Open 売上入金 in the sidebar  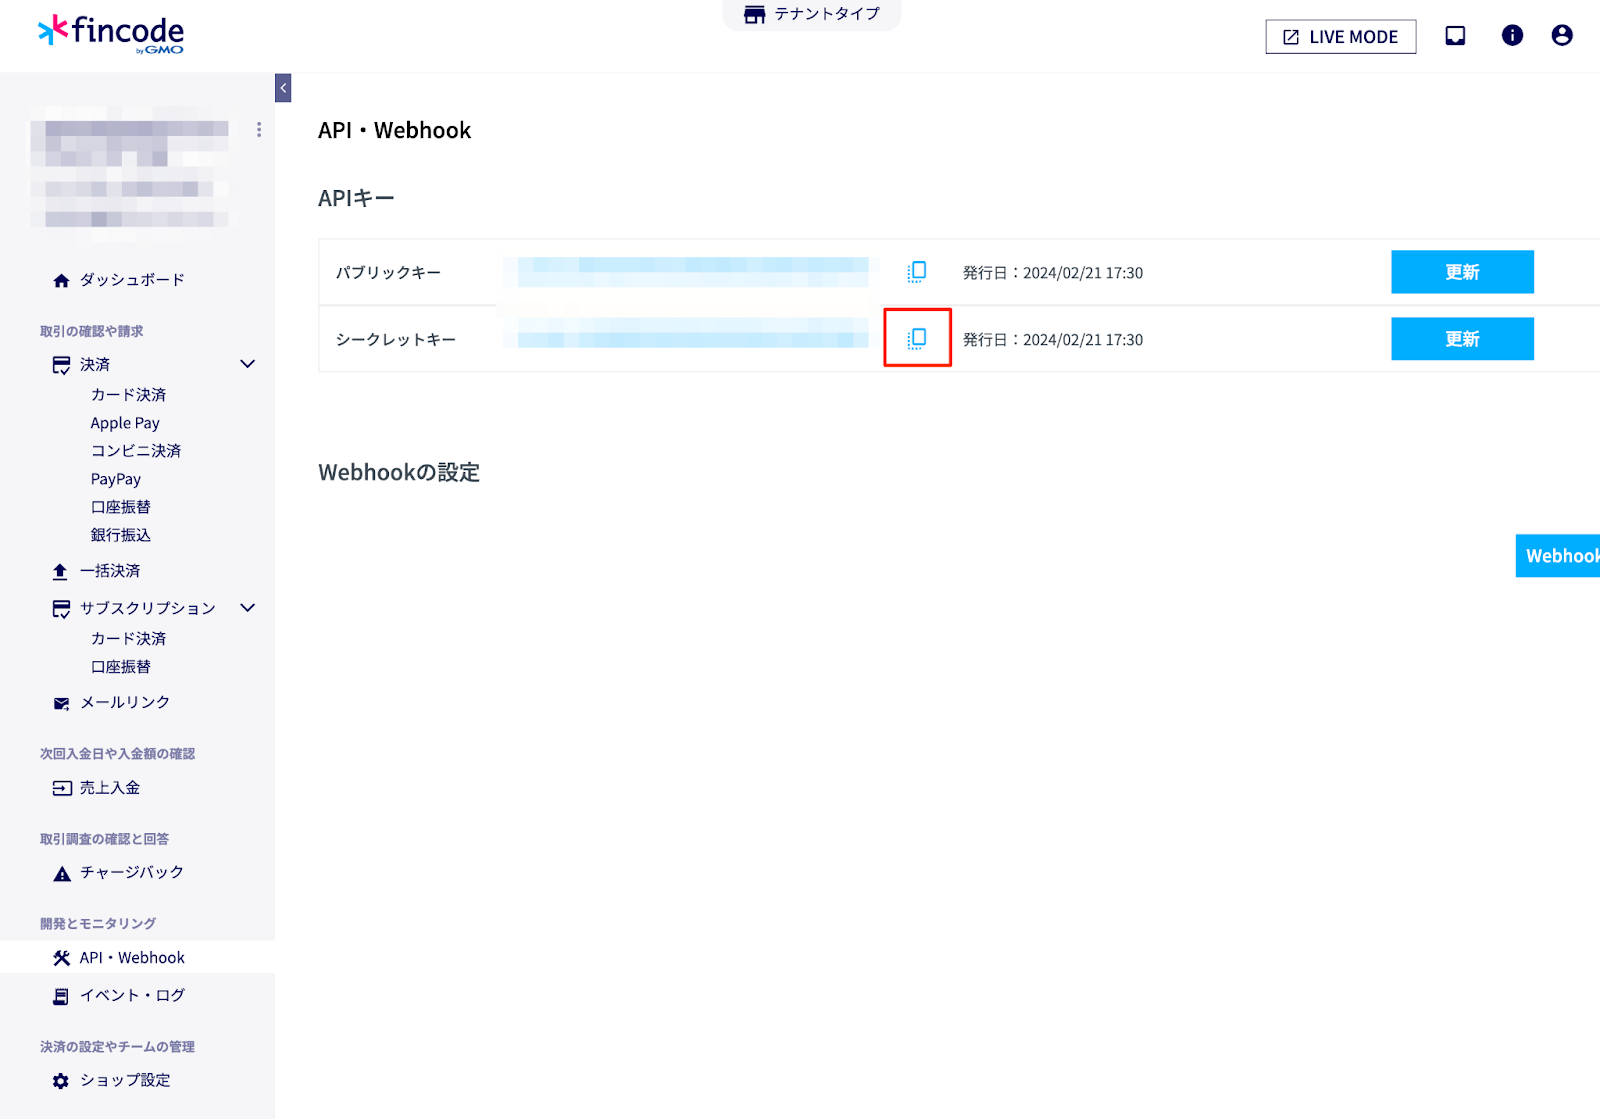click(x=110, y=788)
